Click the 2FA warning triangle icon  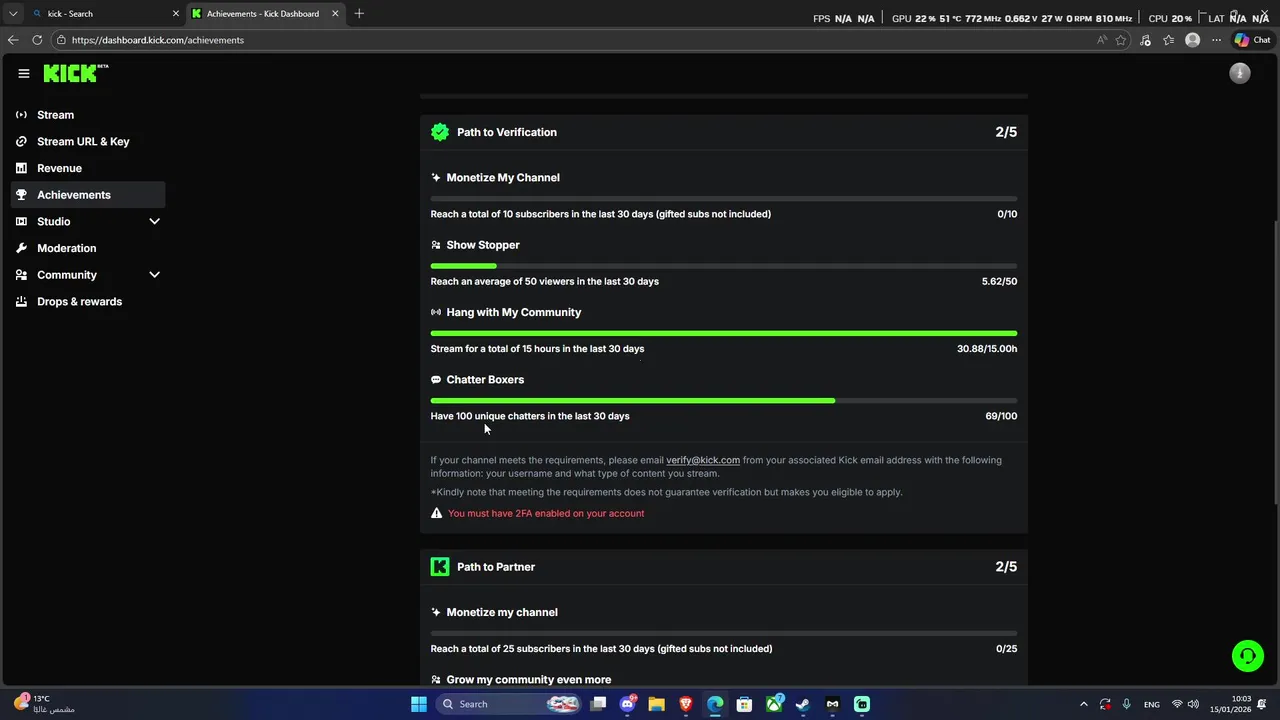436,513
